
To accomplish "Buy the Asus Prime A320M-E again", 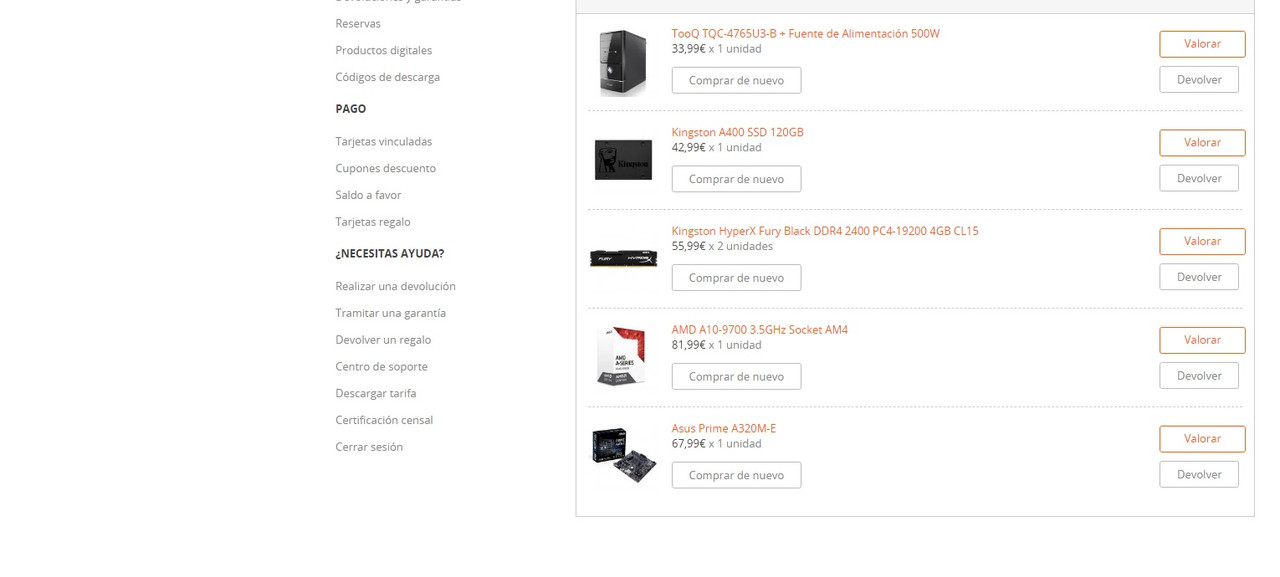I will [x=736, y=475].
